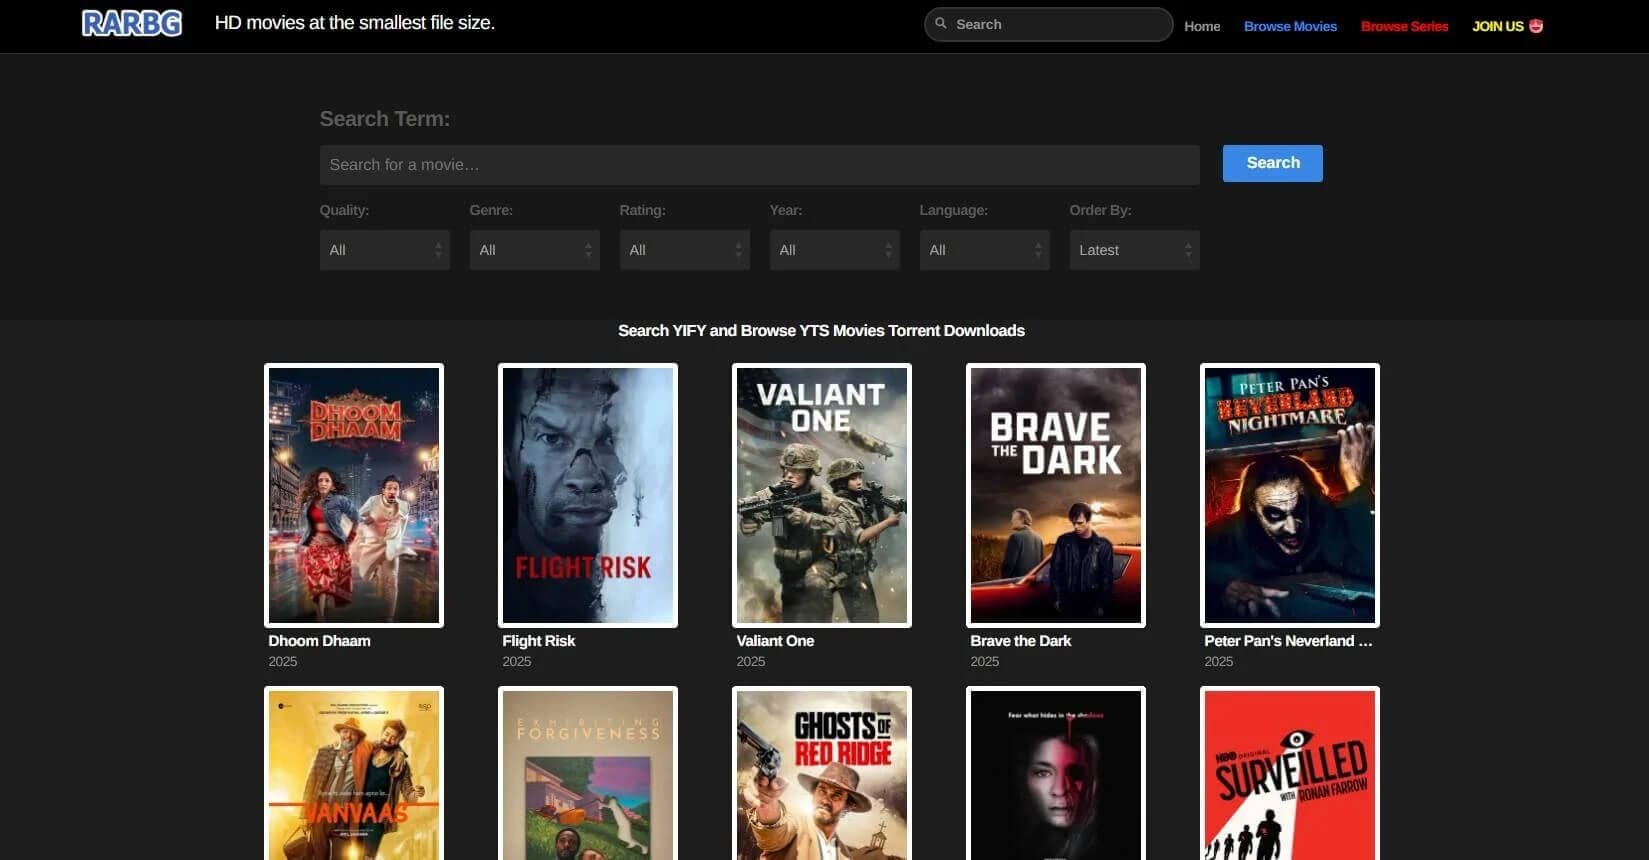Click the emoji icon next to JOIN US
The image size is (1649, 860).
[x=1536, y=26]
